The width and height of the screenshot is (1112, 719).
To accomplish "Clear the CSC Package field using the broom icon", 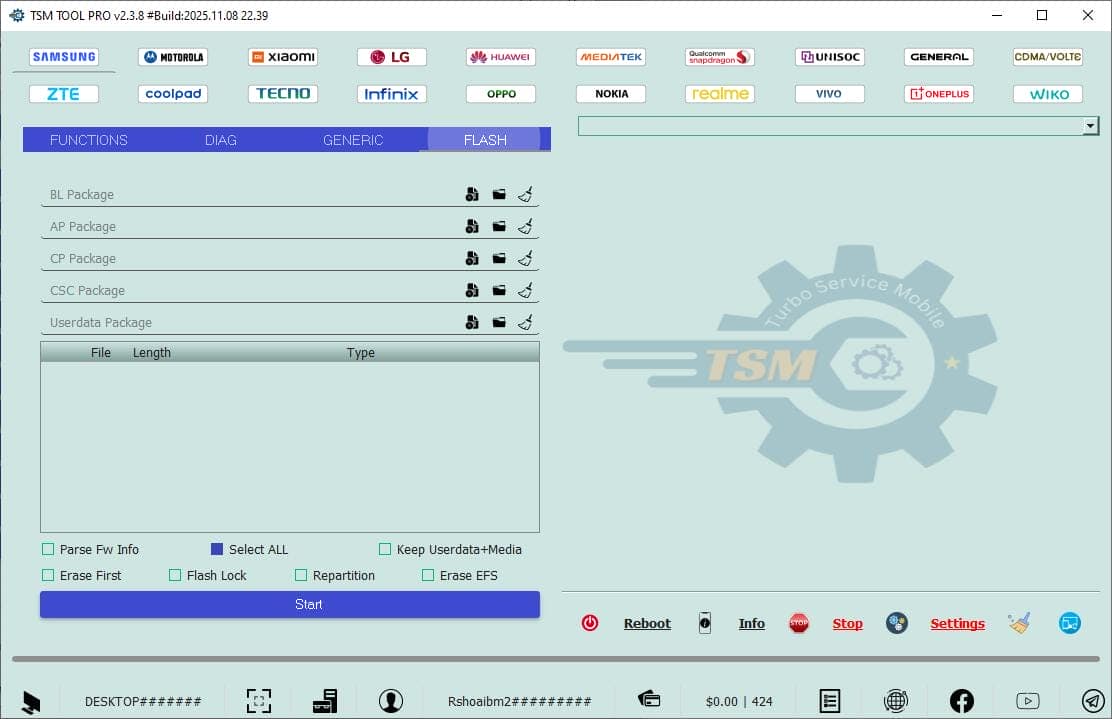I will coord(525,290).
